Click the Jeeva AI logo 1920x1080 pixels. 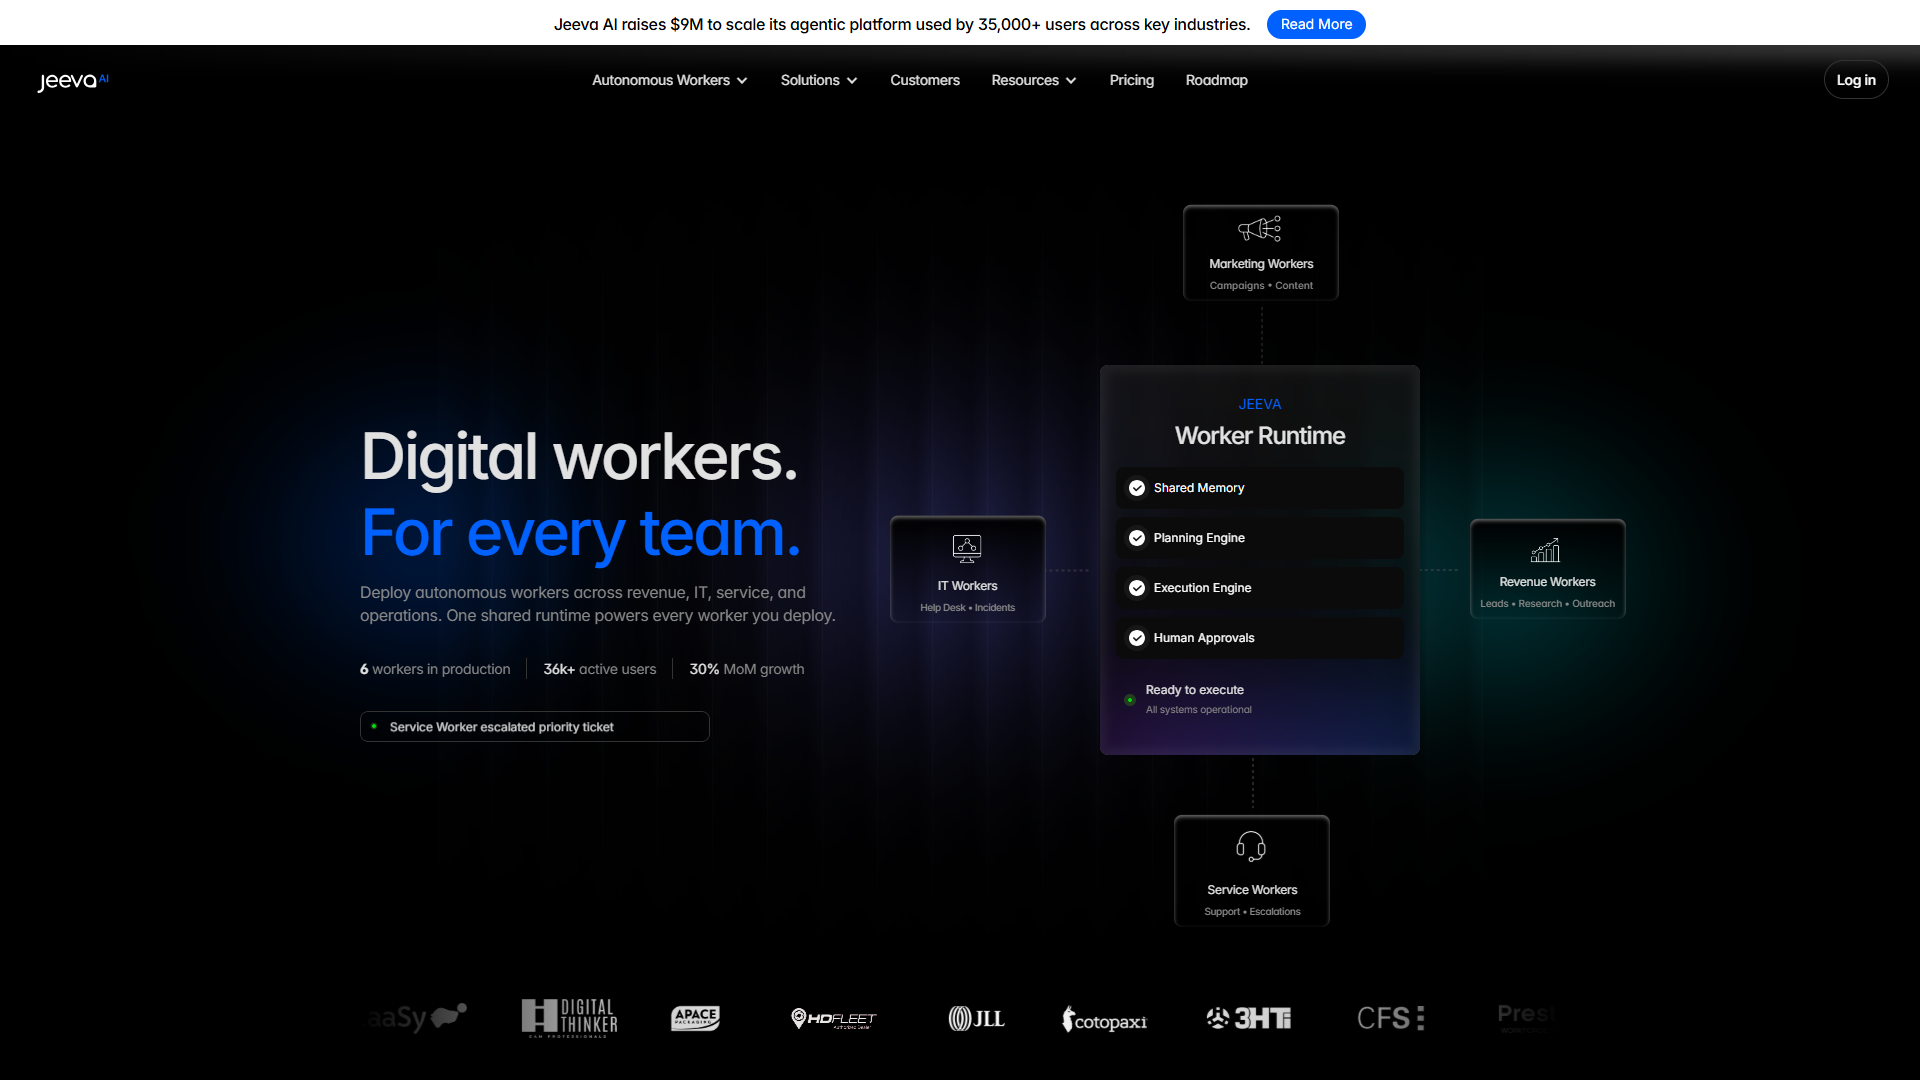(73, 81)
